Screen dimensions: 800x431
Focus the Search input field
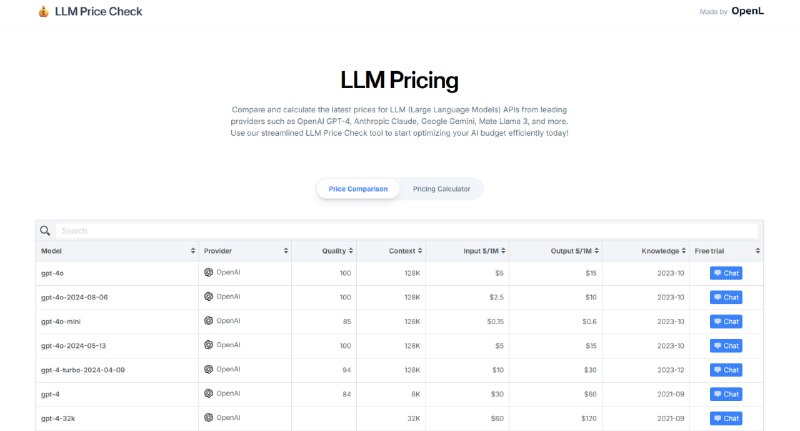(407, 231)
